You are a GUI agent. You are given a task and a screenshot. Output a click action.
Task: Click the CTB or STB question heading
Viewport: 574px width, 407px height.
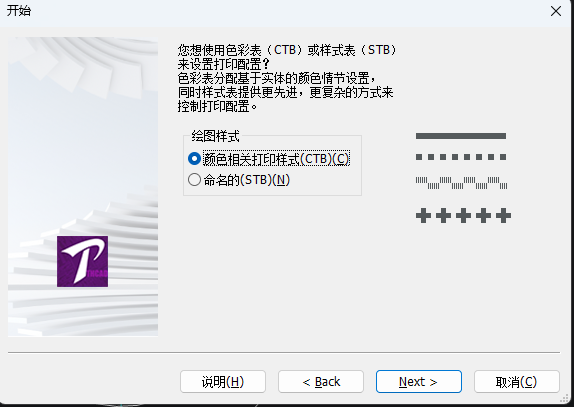(287, 57)
